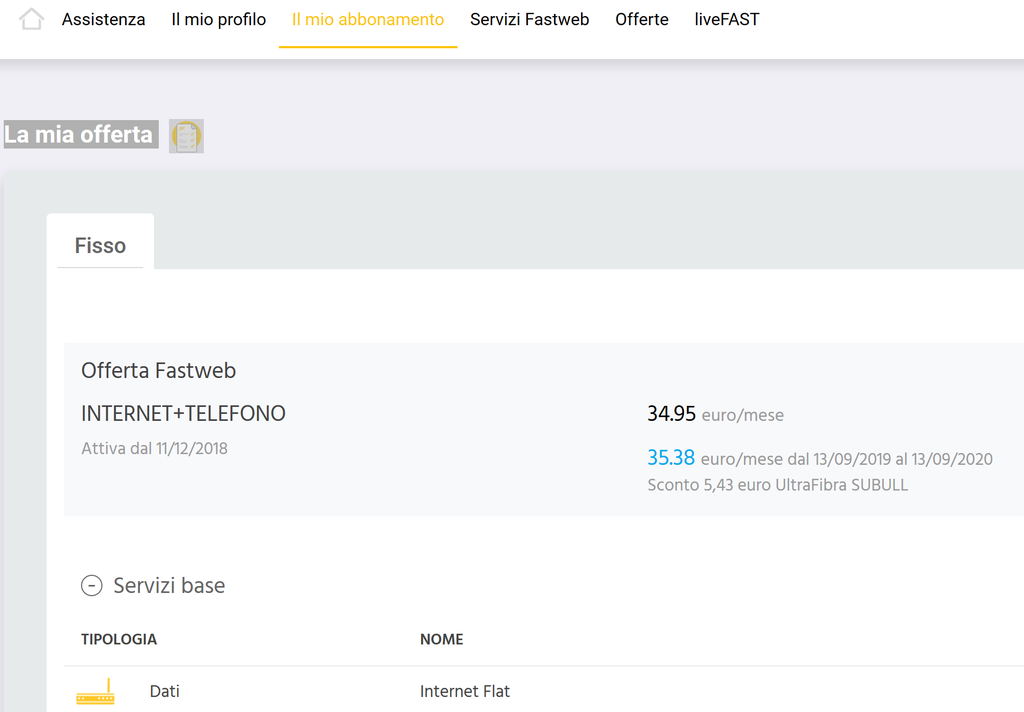
Task: Go to the Offerte section
Action: [642, 20]
